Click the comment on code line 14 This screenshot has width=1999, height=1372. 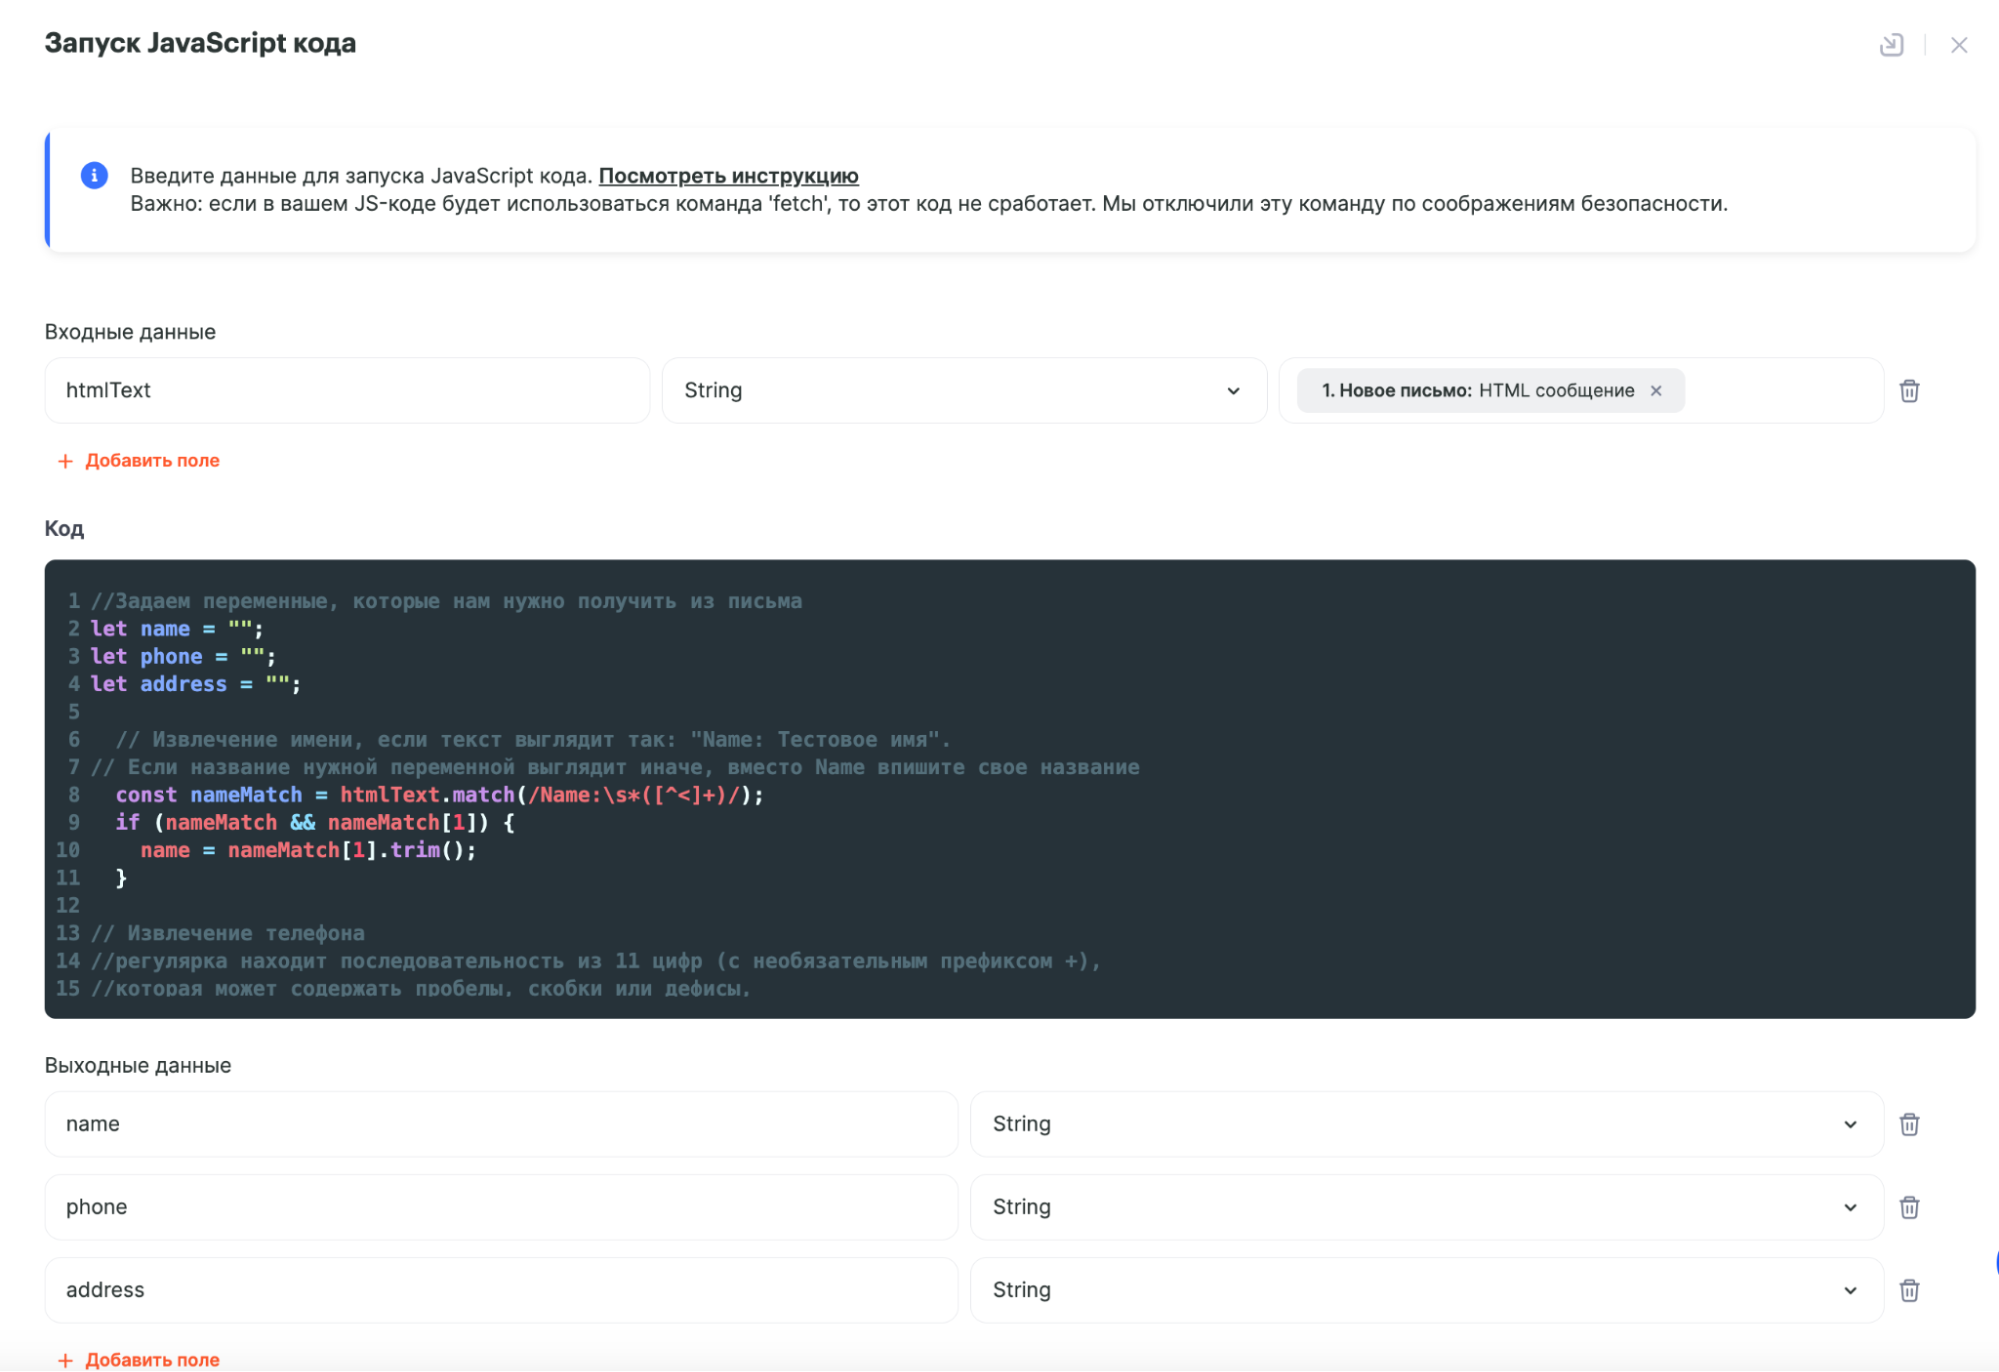tap(596, 961)
